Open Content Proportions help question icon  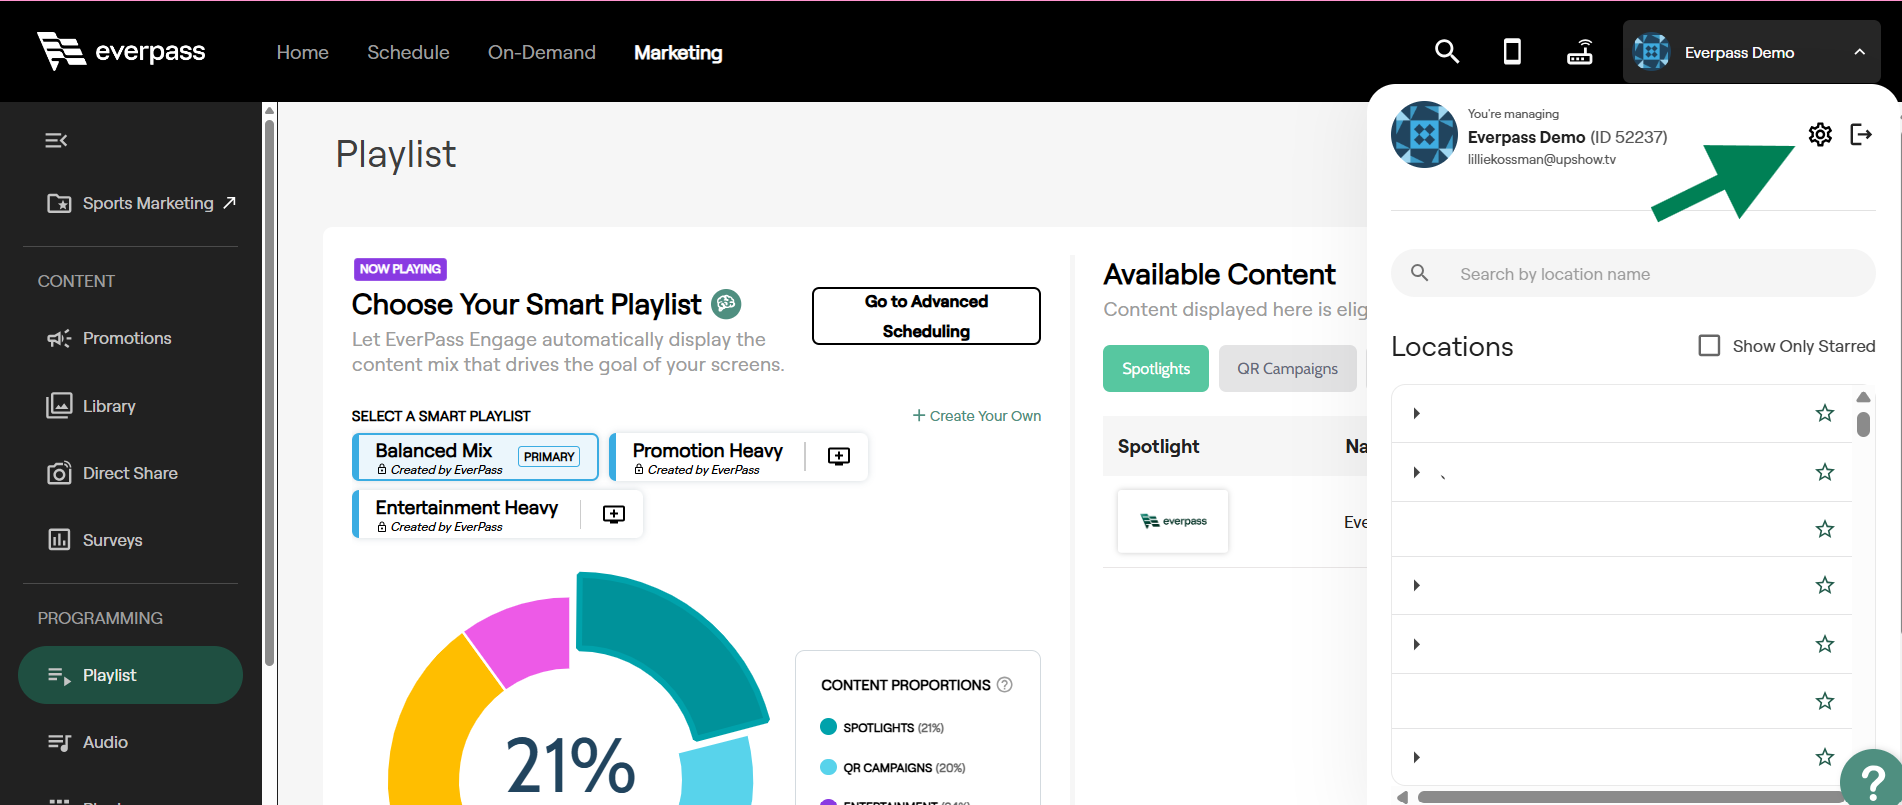click(x=1005, y=684)
